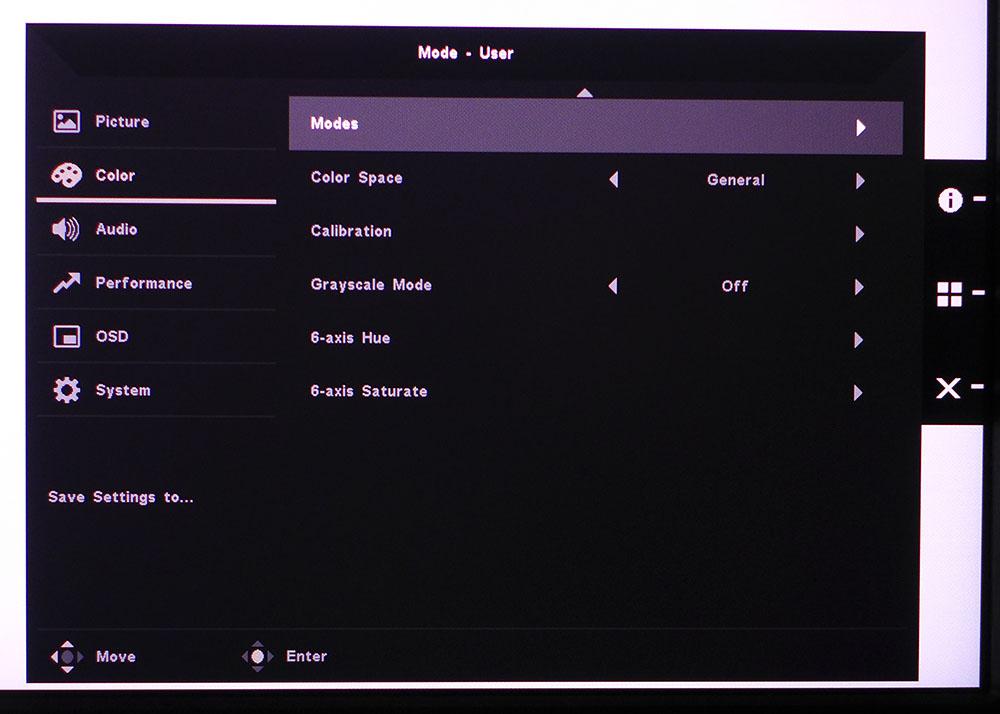
Task: Expand the Calibration submenu arrow
Action: click(860, 234)
